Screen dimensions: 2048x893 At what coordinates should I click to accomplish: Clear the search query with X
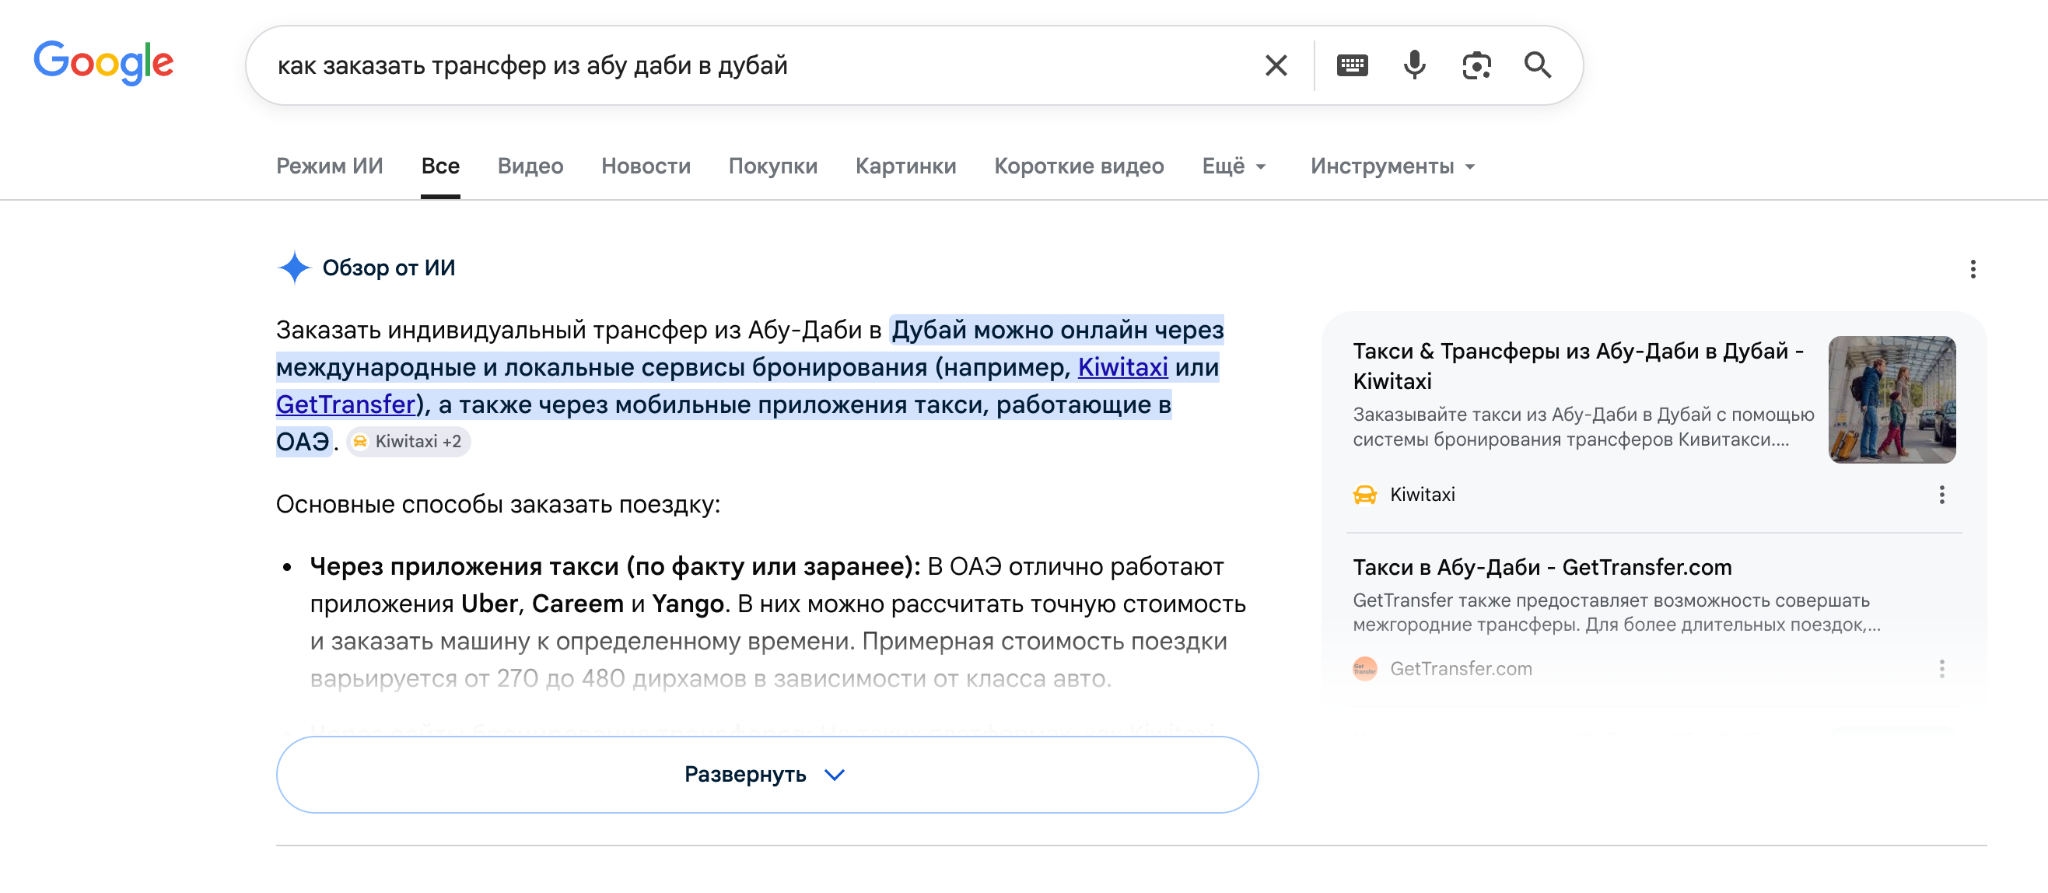click(1276, 66)
